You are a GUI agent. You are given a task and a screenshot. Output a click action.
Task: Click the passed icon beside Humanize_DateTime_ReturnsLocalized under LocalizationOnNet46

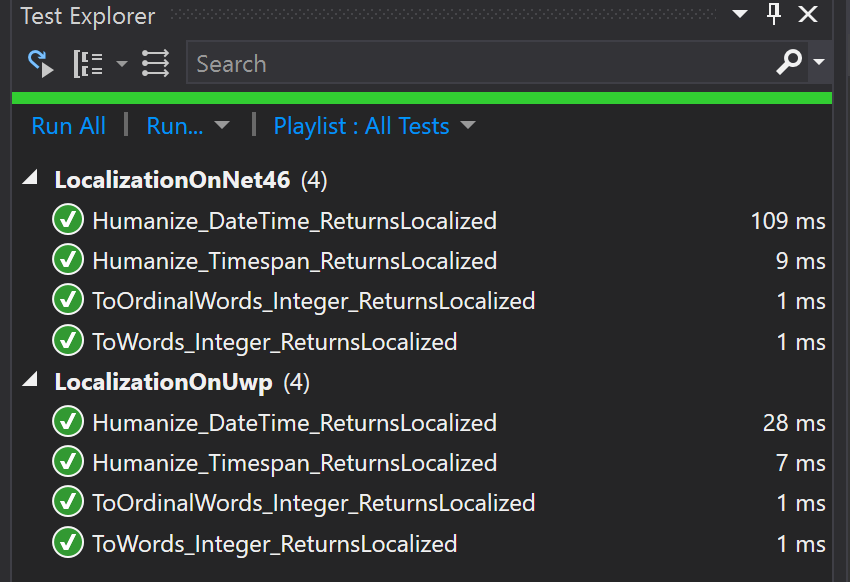(x=66, y=220)
